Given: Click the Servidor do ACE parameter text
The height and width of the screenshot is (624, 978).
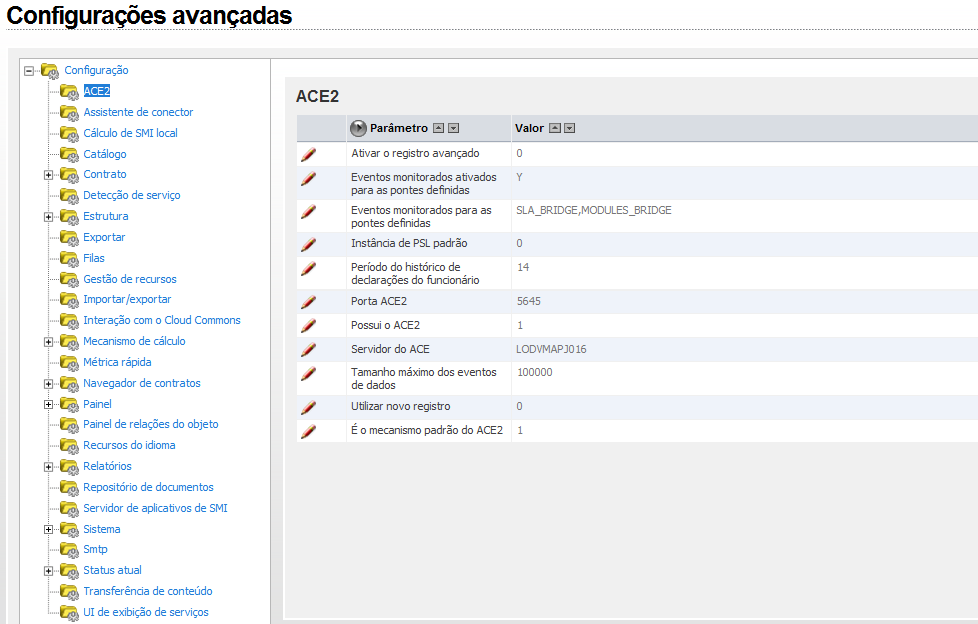Looking at the screenshot, I should pos(390,349).
